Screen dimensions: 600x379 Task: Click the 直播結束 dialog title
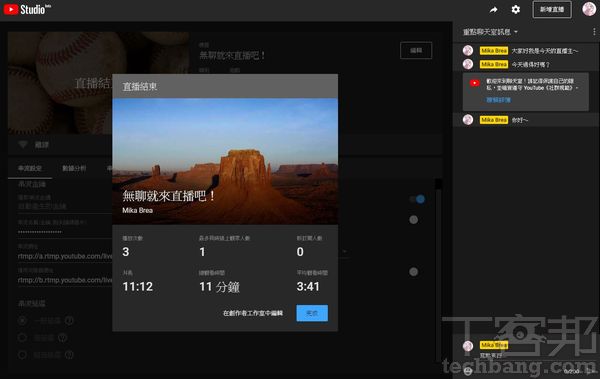(140, 87)
